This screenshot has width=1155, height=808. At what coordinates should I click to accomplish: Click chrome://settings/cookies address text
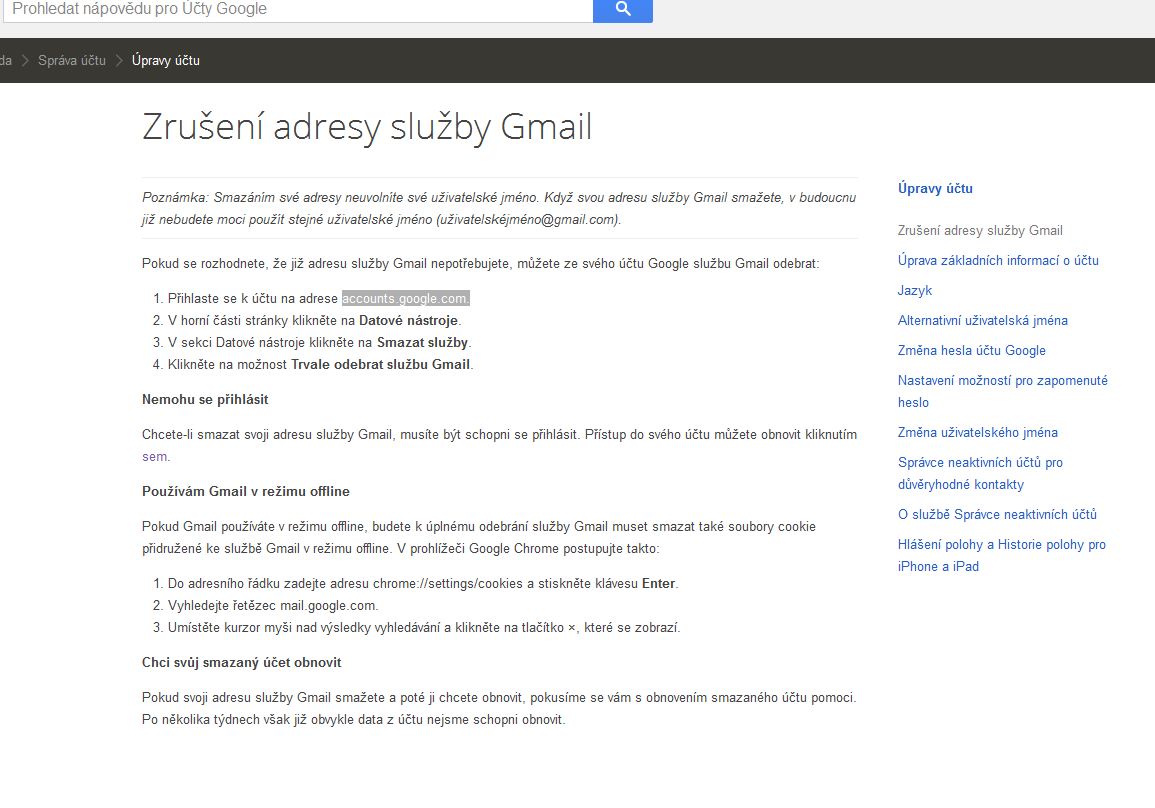447,583
